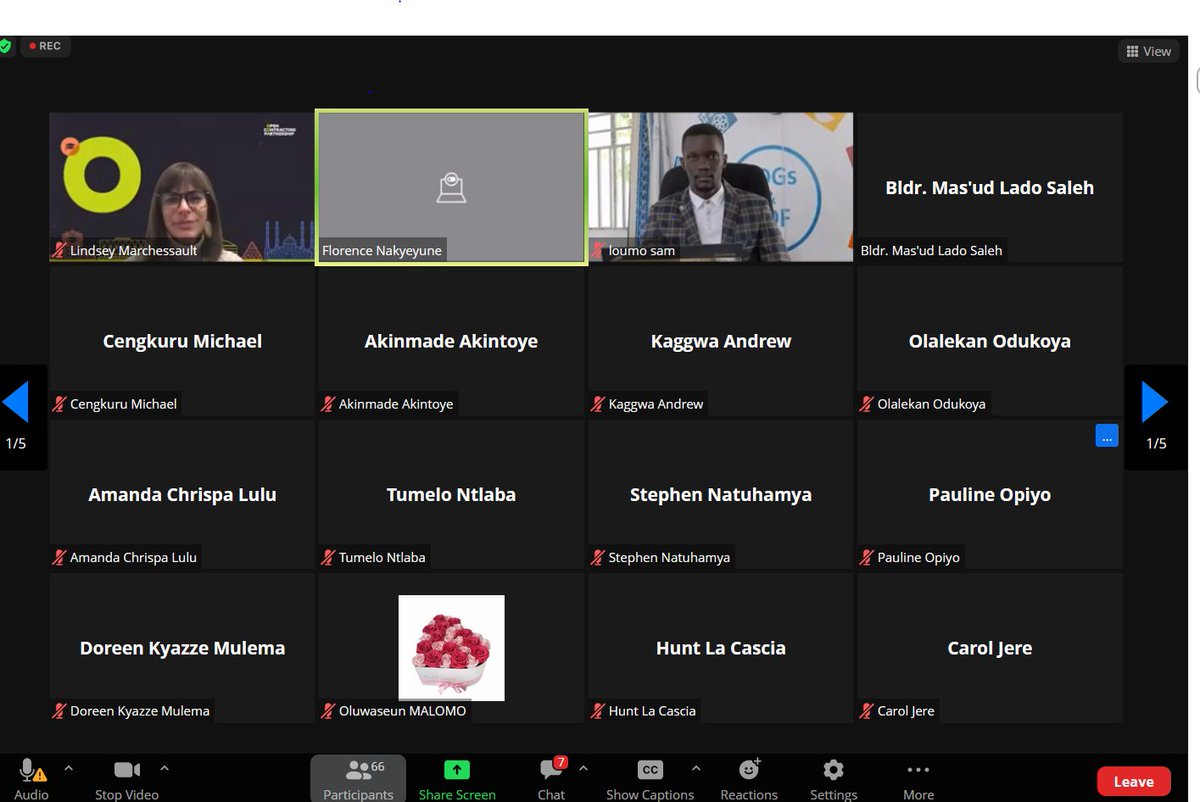
Task: Click muted mic icon of Hunt La Cascia
Action: click(598, 711)
